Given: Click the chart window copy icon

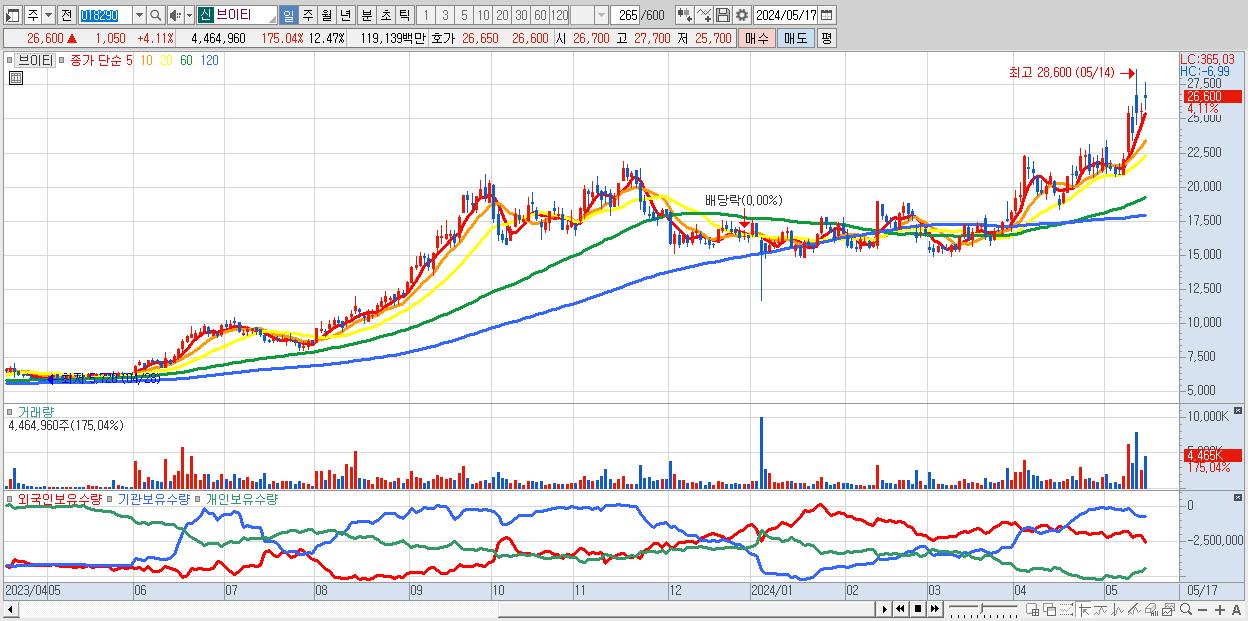Looking at the screenshot, I should click(x=1168, y=610).
